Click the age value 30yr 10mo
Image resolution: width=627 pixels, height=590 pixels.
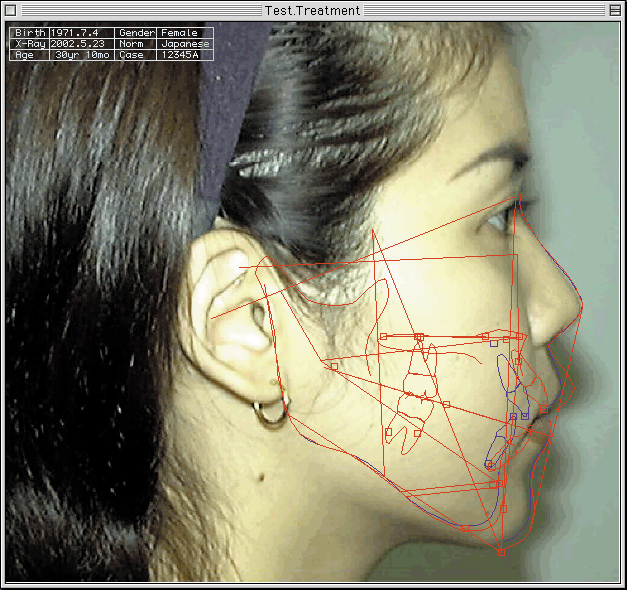pos(82,55)
